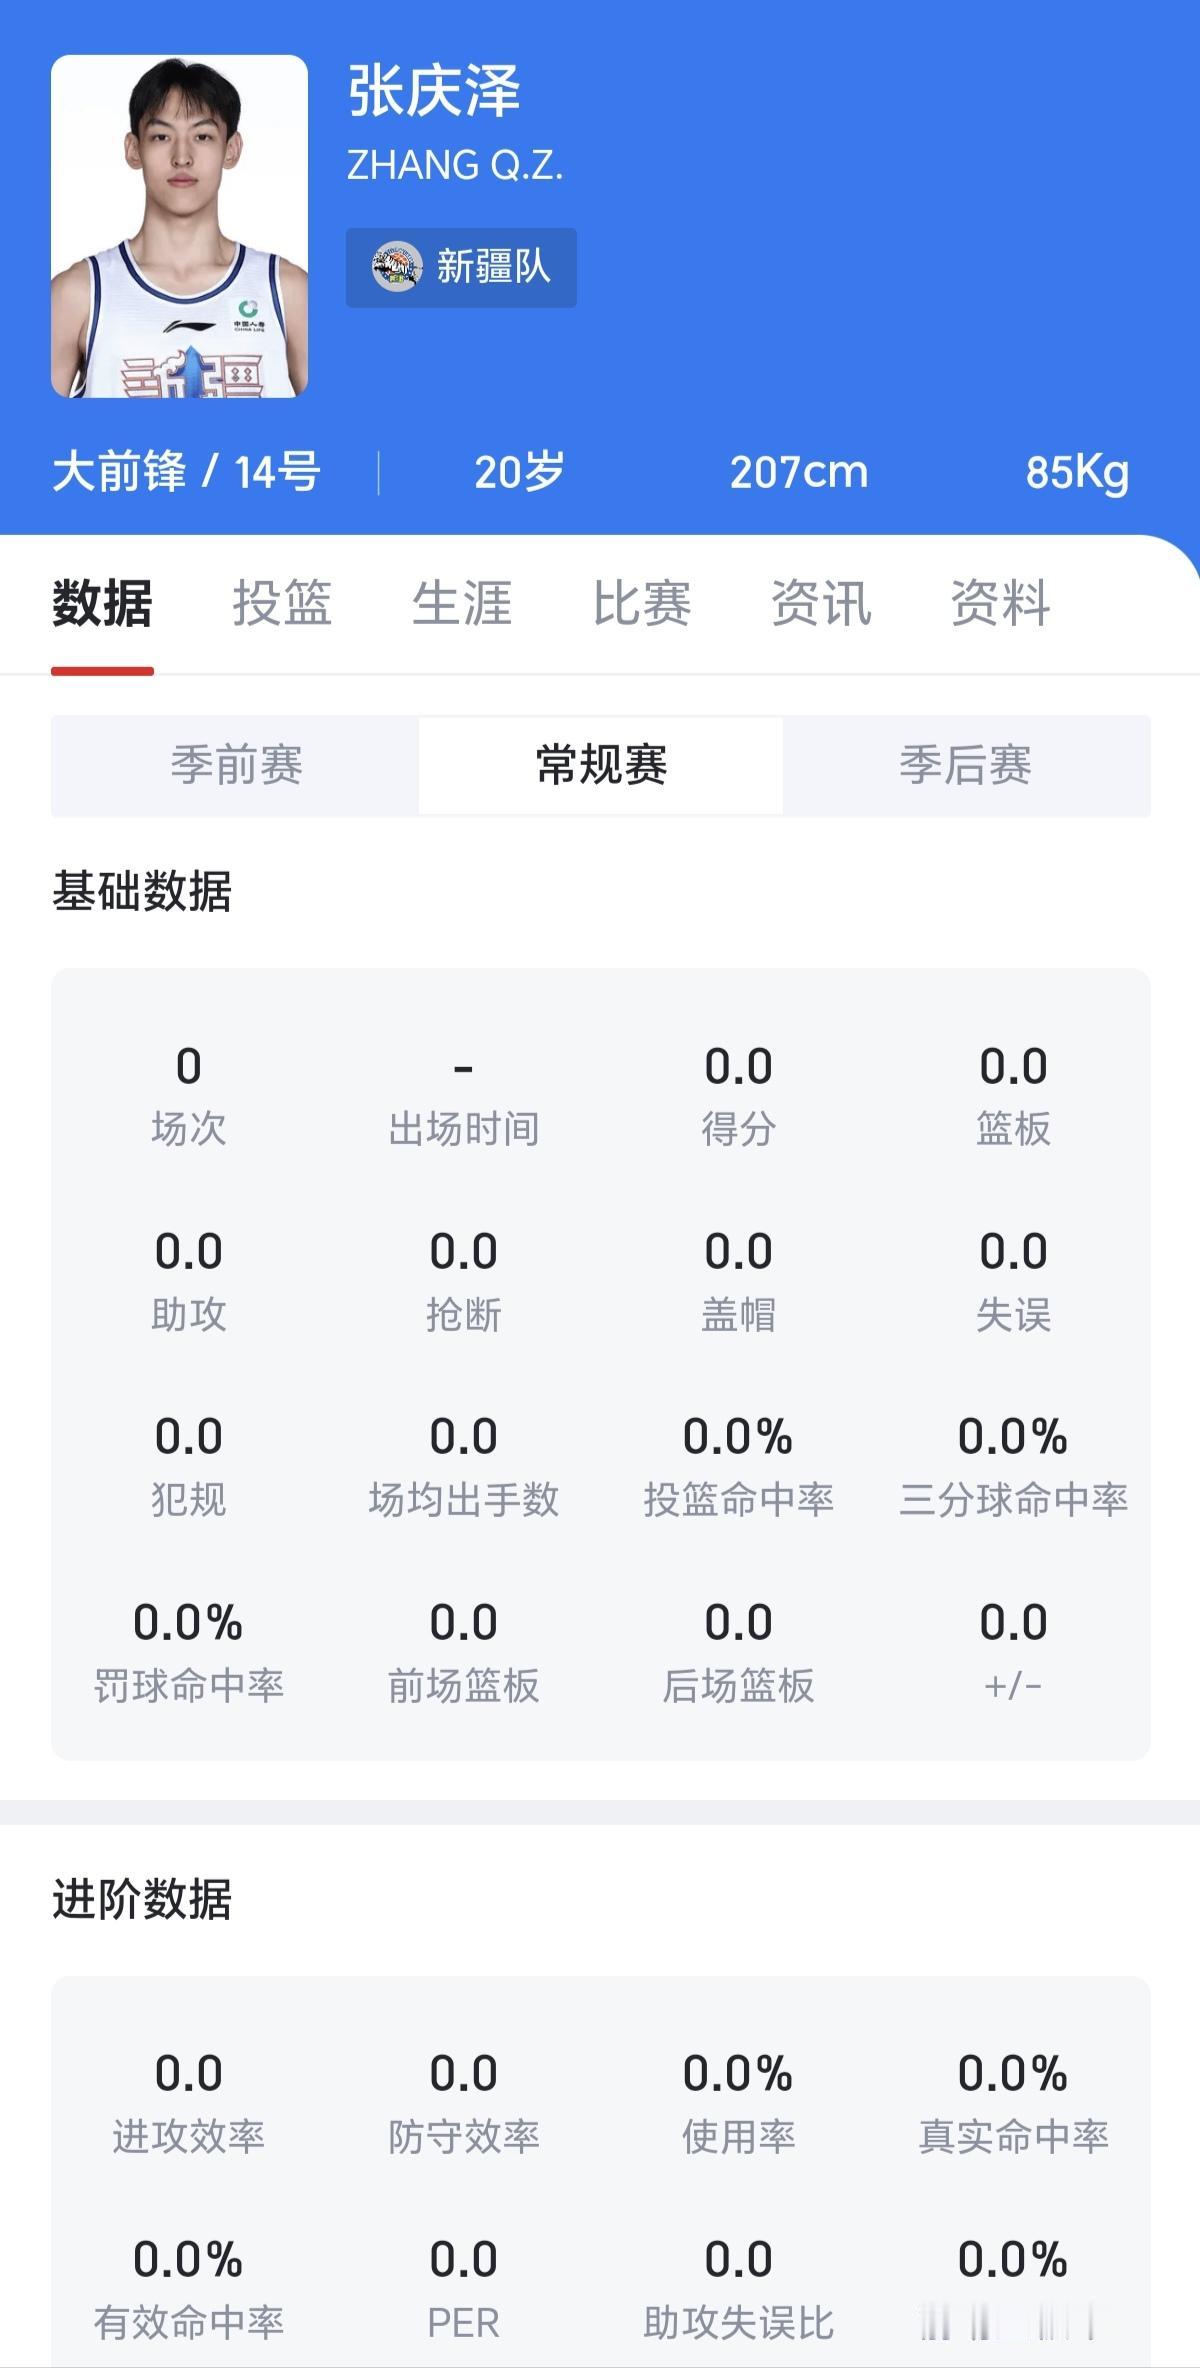1200x2368 pixels.
Task: Tap the 三分球命中率 stat
Action: [x=1014, y=1467]
